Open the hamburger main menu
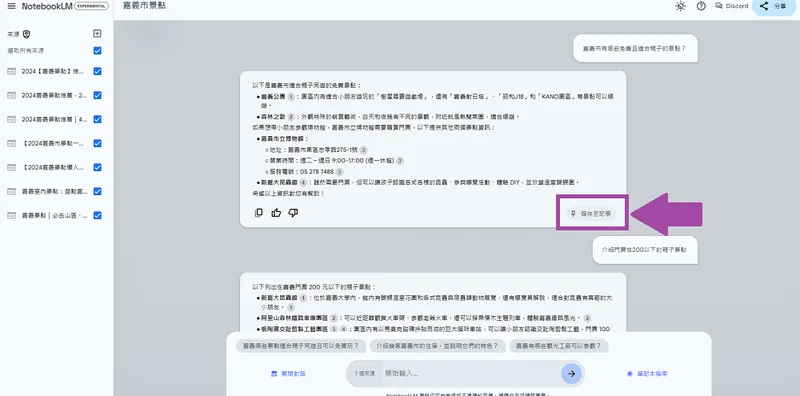 click(11, 7)
